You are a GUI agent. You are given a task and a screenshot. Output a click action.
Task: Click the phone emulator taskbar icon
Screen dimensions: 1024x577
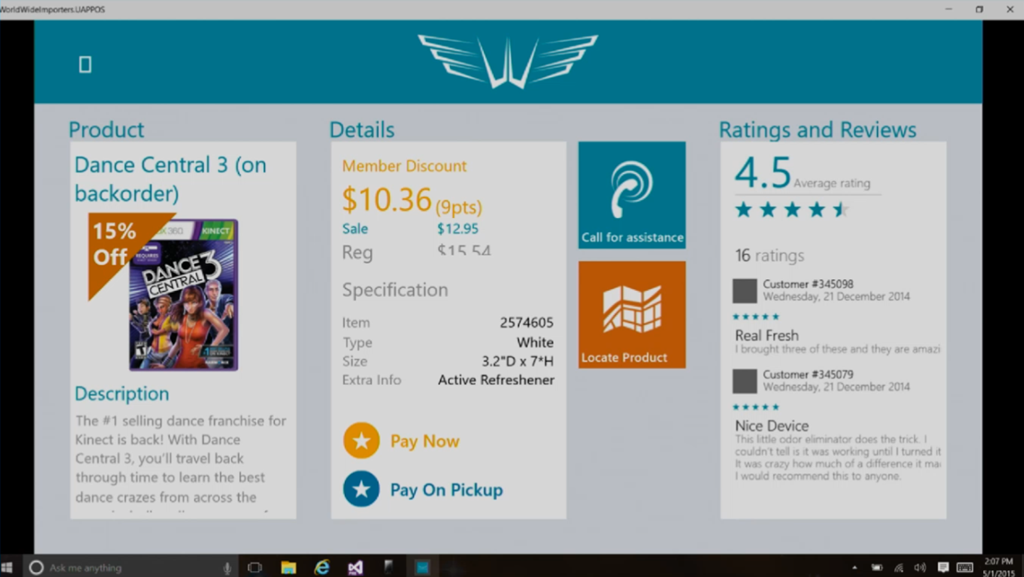pos(388,567)
